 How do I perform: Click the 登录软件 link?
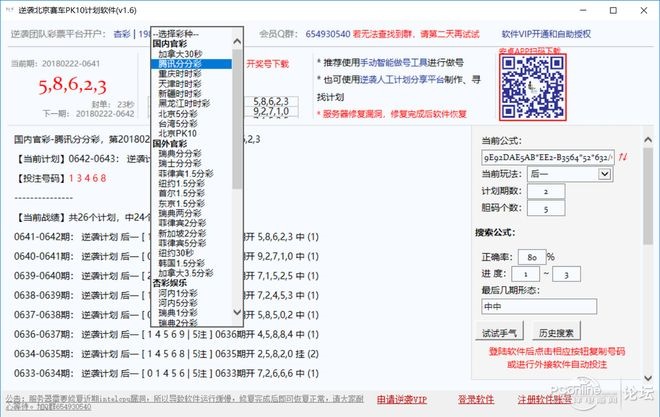click(476, 399)
